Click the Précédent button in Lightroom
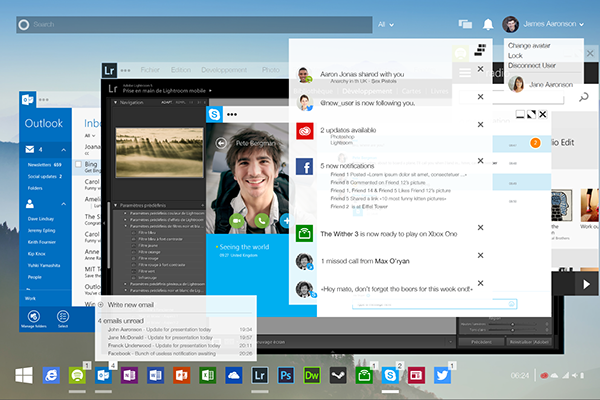The width and height of the screenshot is (600, 400). pyautogui.click(x=481, y=342)
